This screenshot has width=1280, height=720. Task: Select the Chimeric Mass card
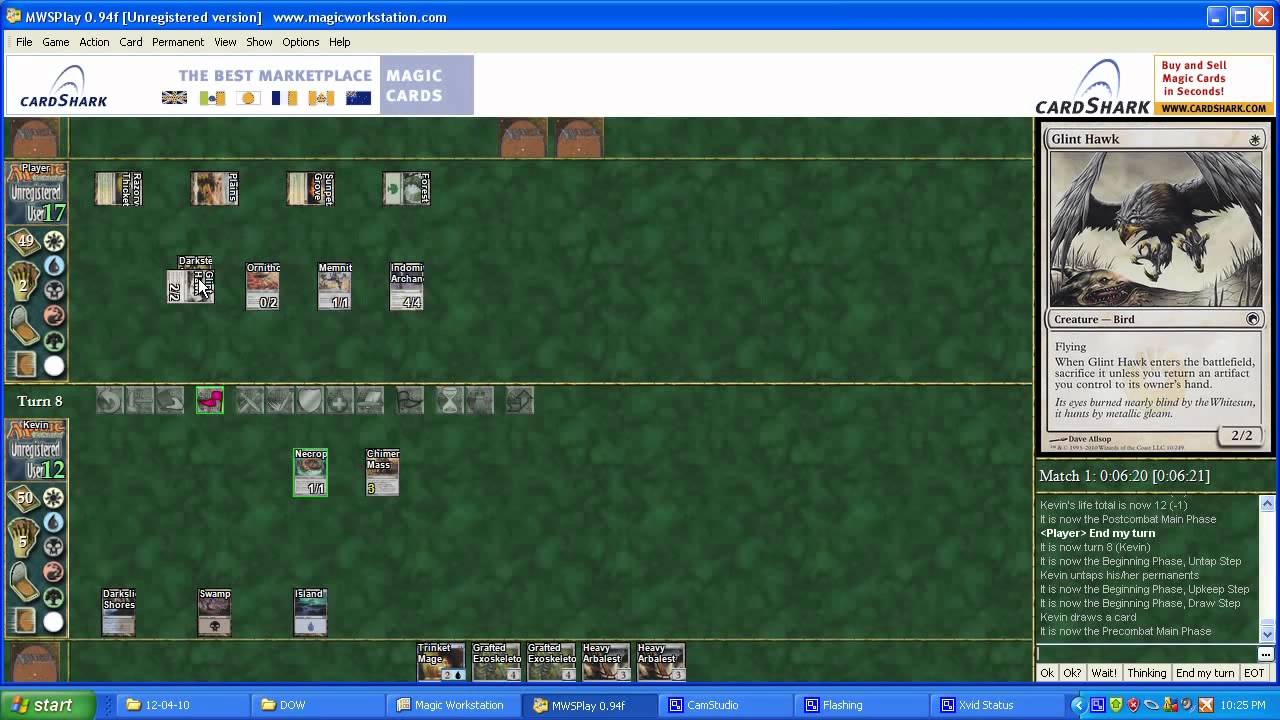[x=382, y=472]
